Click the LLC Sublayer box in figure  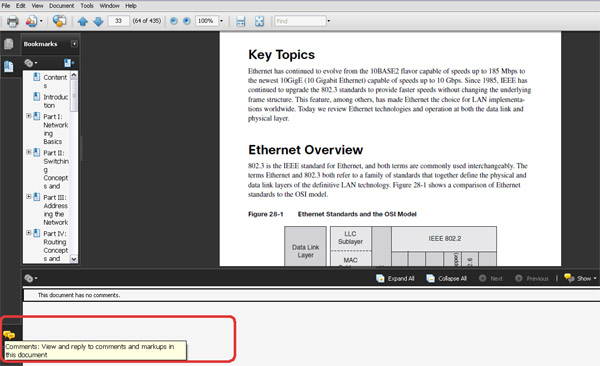[351, 238]
